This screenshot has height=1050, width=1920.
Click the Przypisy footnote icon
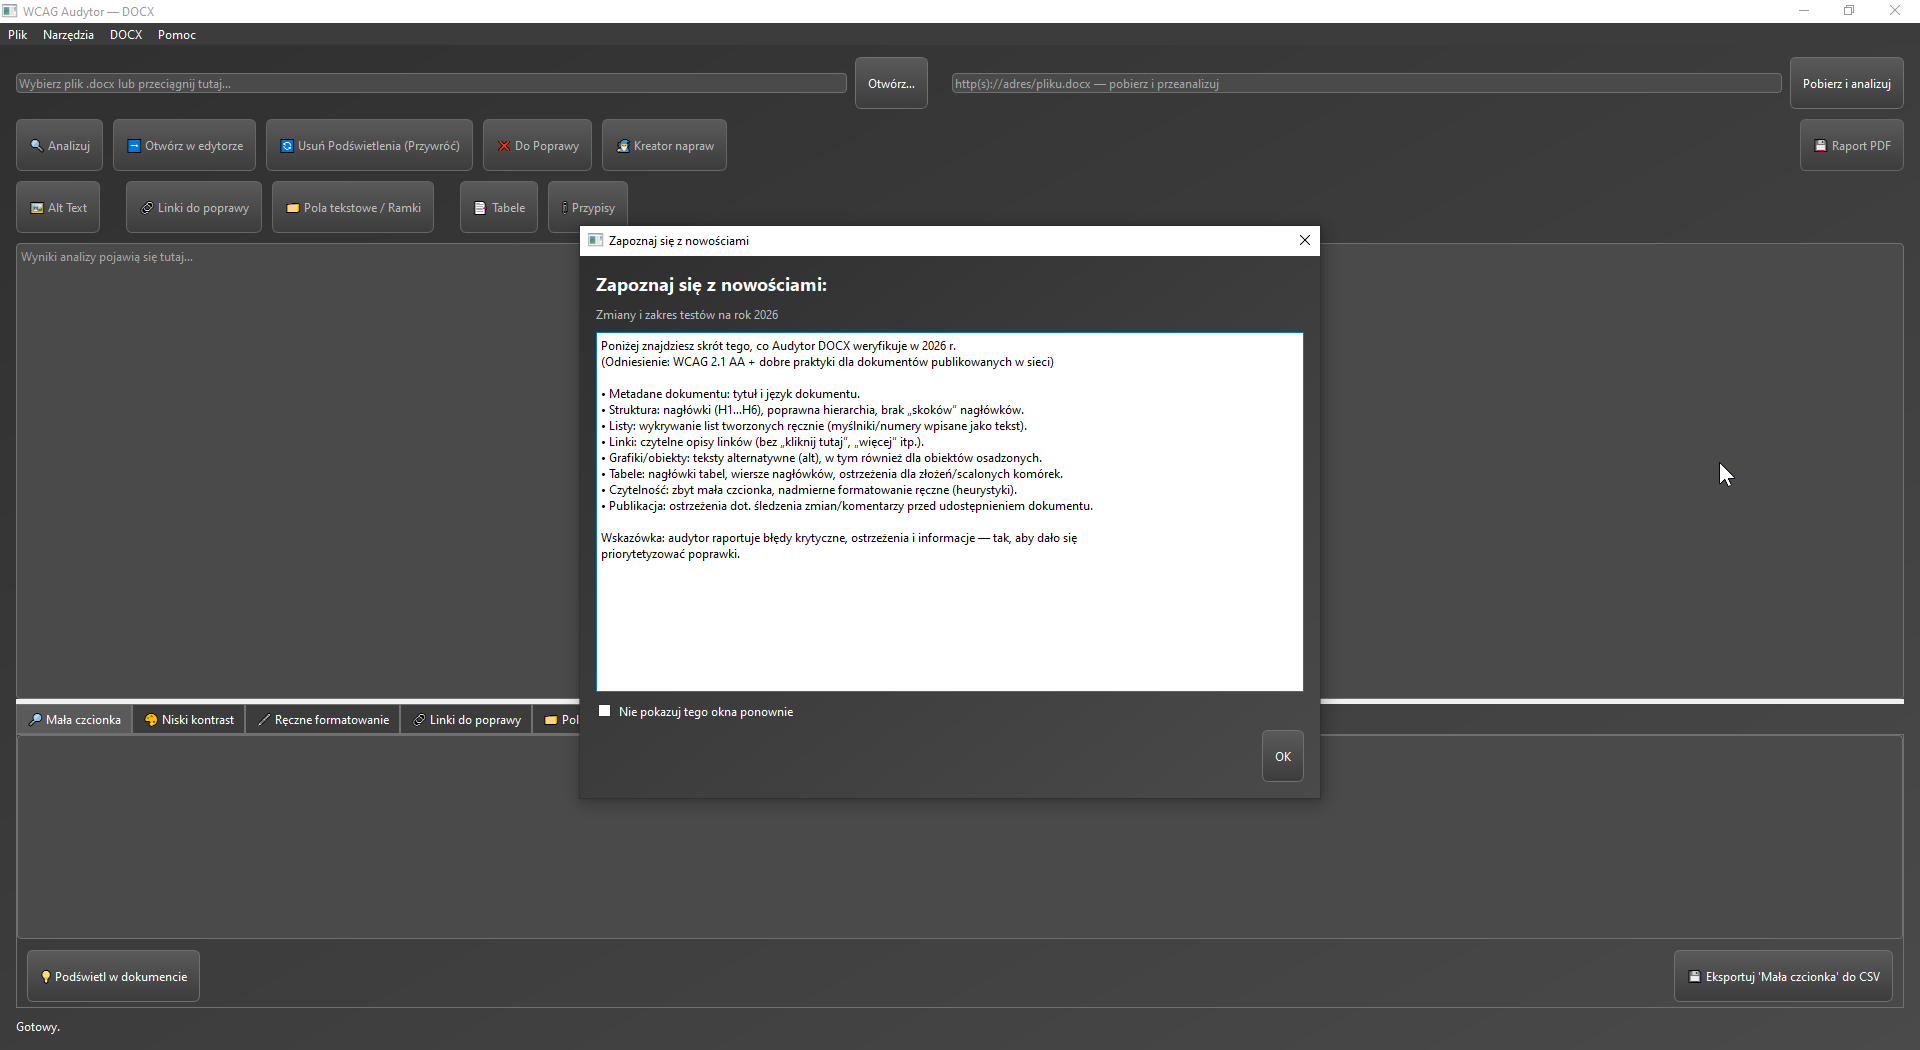tap(563, 207)
